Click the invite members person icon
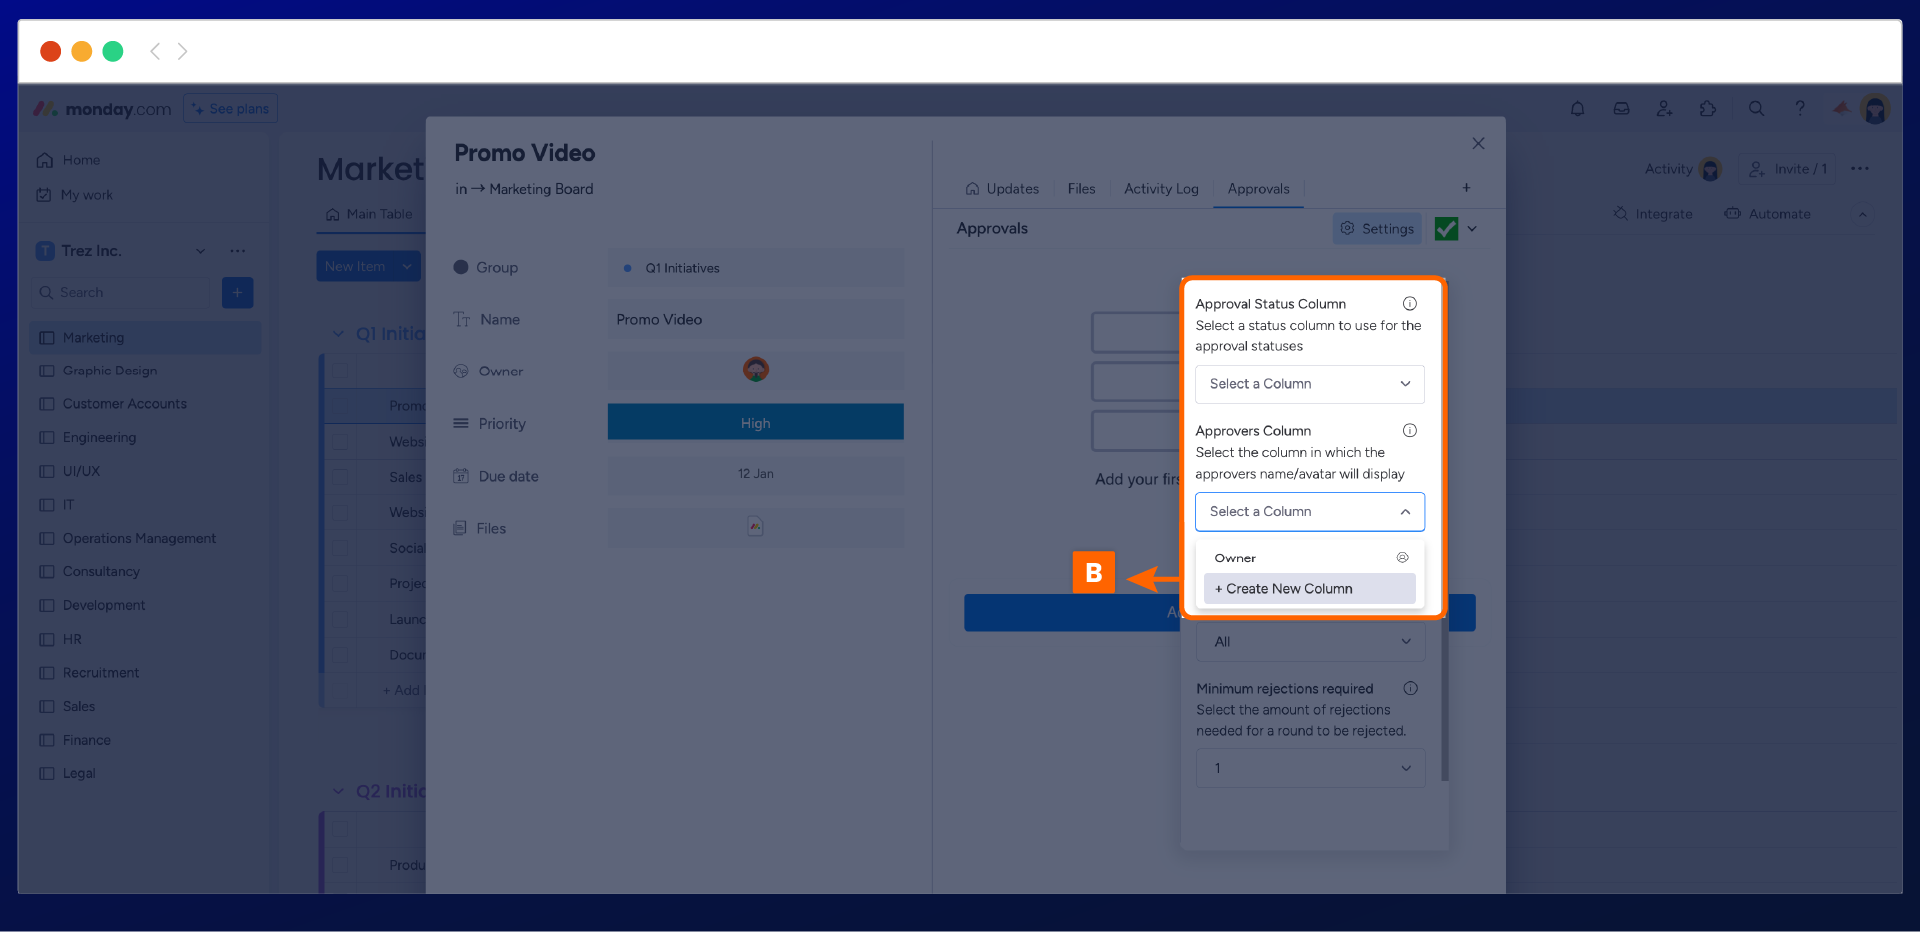Viewport: 1920px width, 932px height. click(1664, 109)
